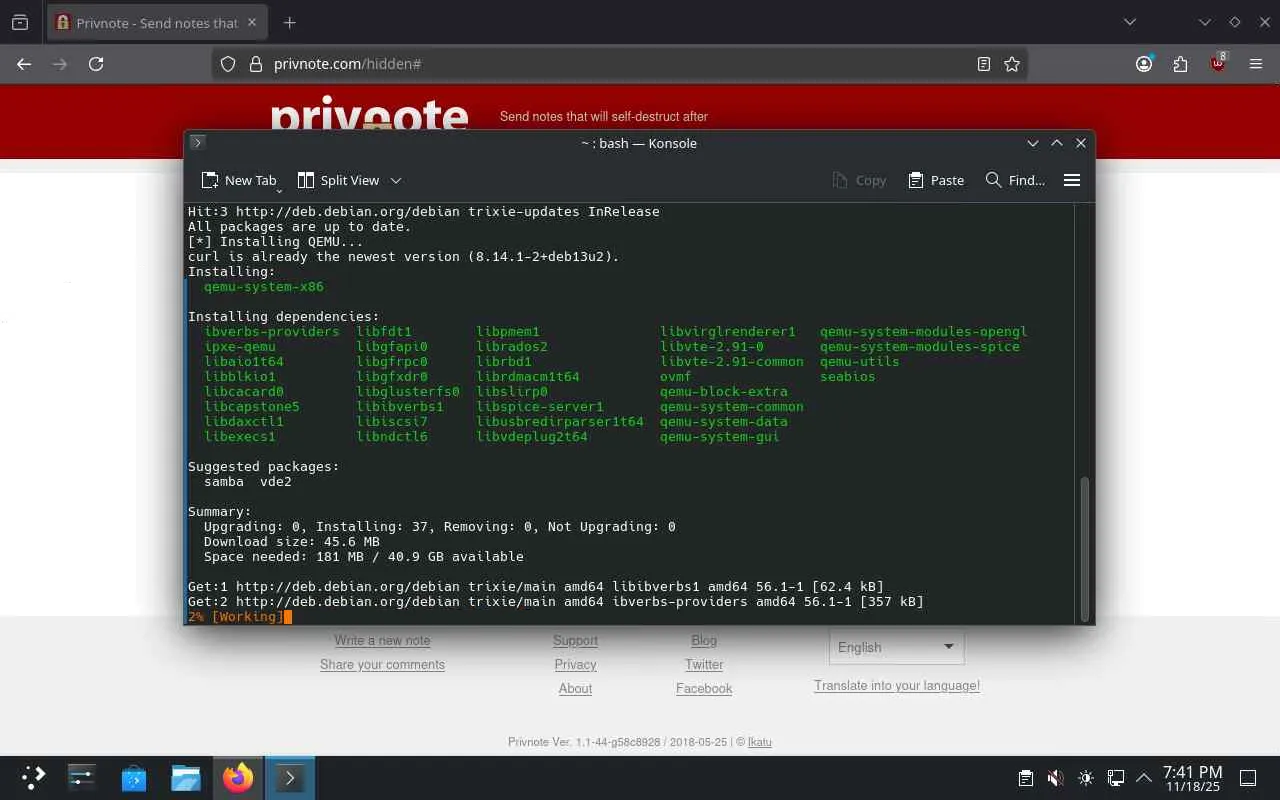Open the Firefox extensions panel

1181,64
